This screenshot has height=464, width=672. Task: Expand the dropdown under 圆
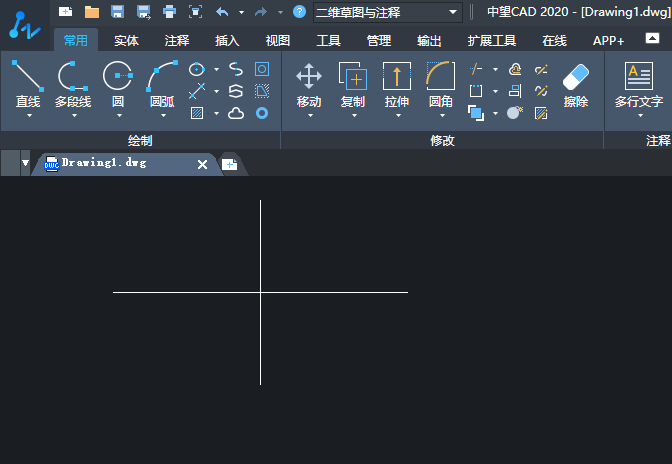pyautogui.click(x=119, y=116)
